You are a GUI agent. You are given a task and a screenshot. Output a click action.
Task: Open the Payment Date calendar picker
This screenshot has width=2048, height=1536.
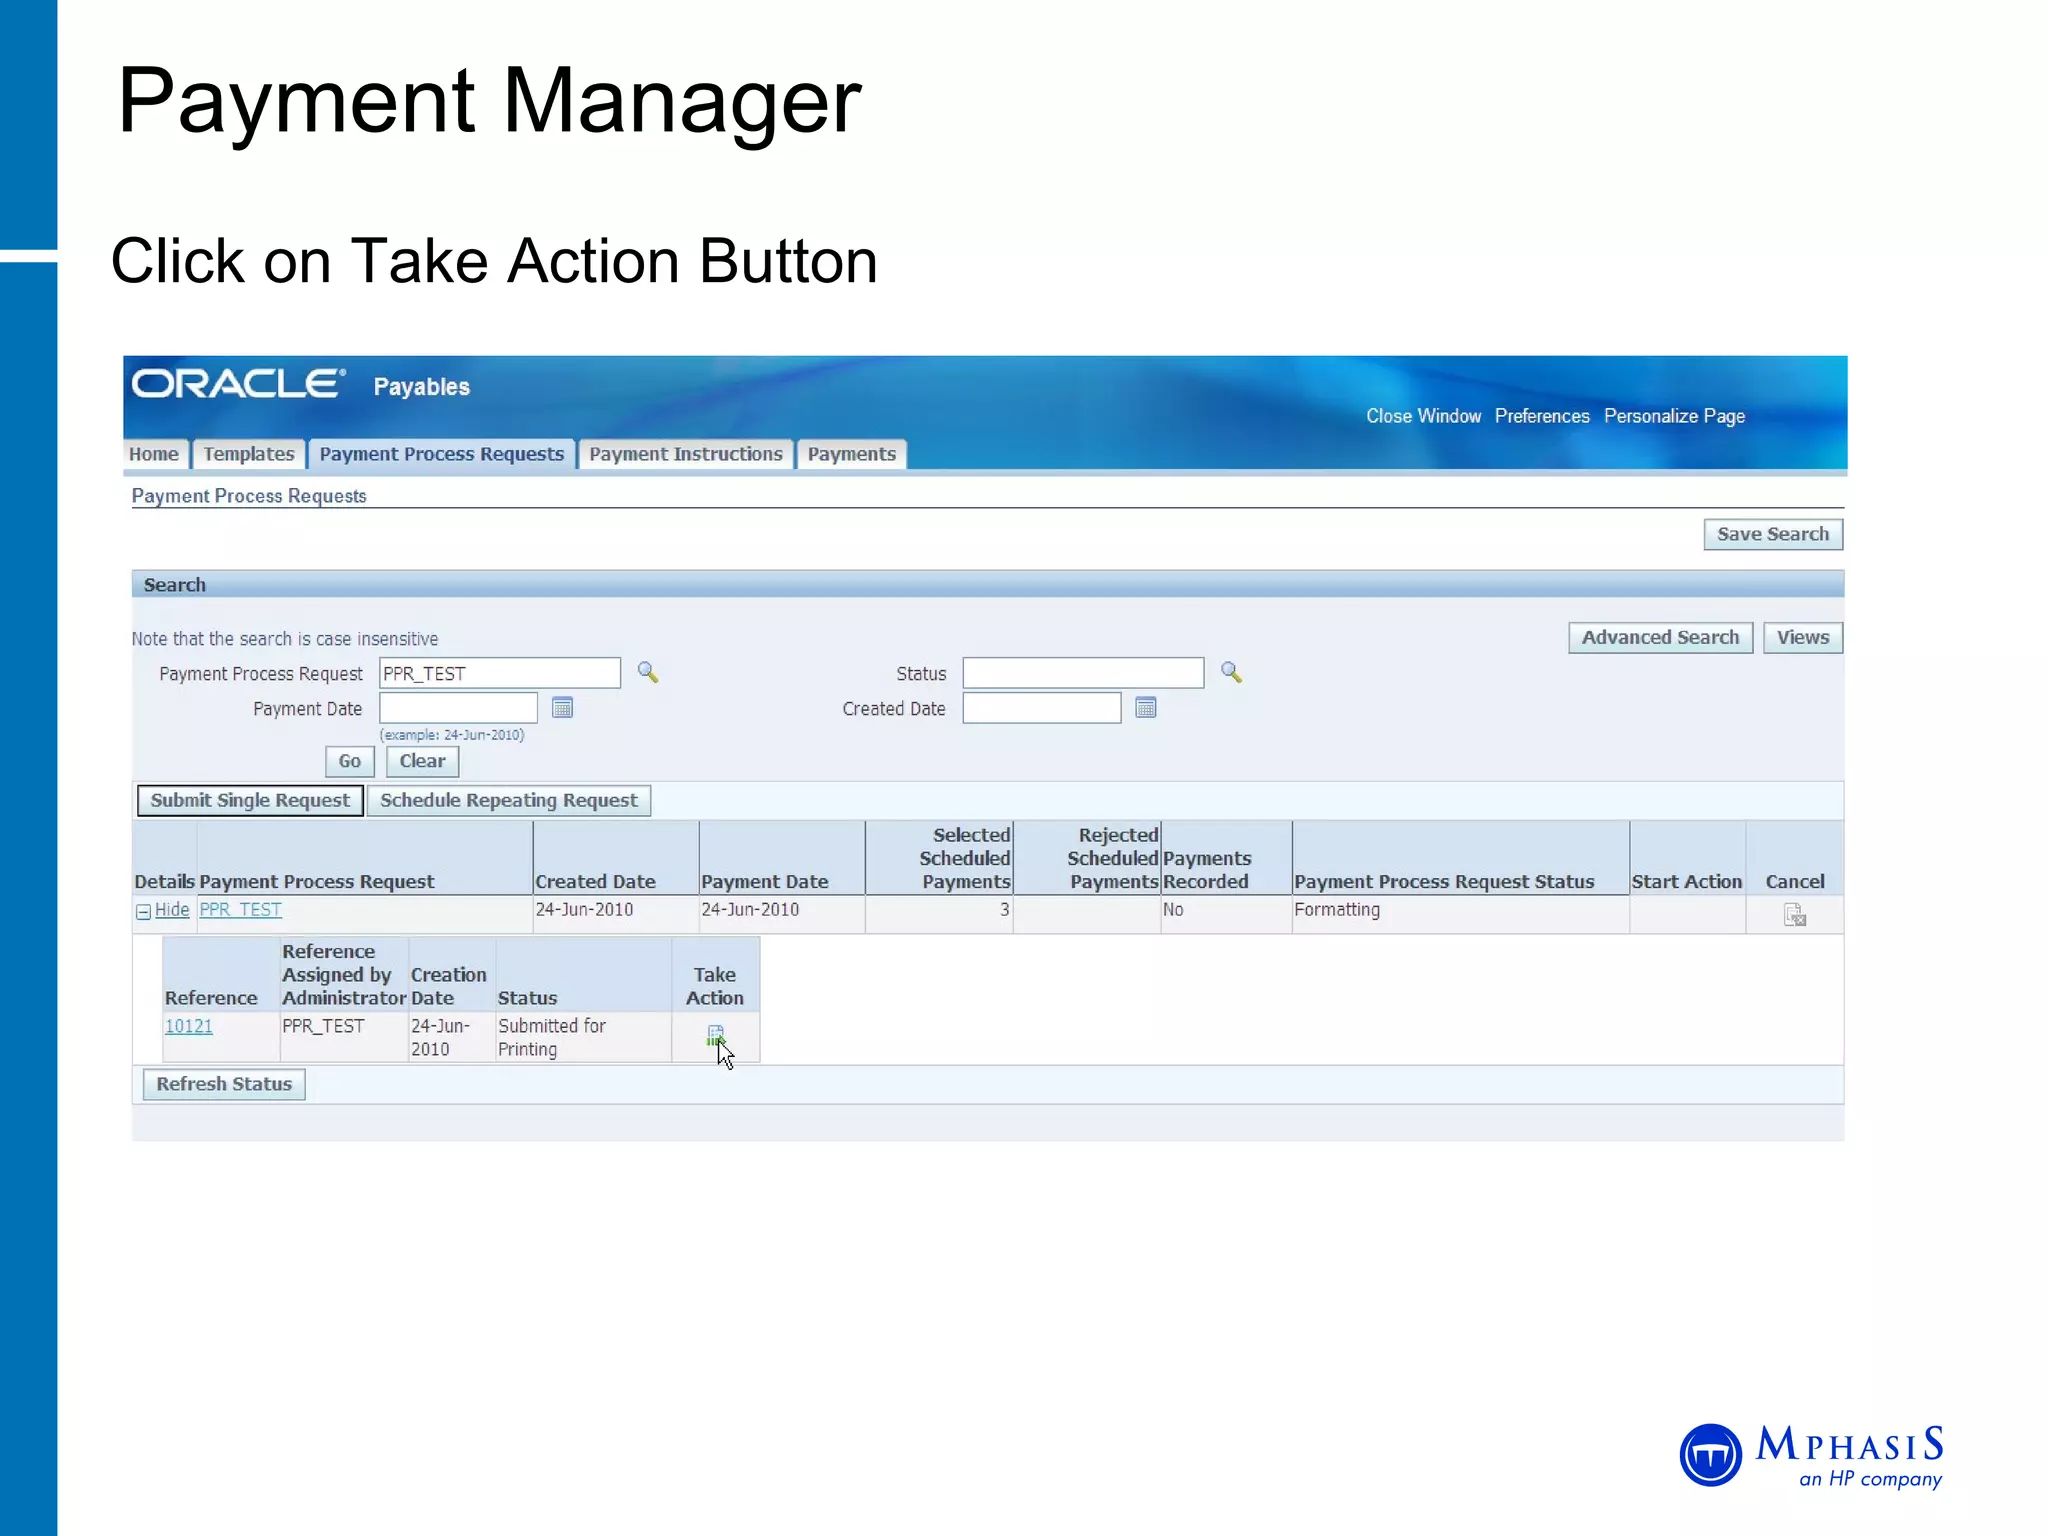[x=562, y=708]
